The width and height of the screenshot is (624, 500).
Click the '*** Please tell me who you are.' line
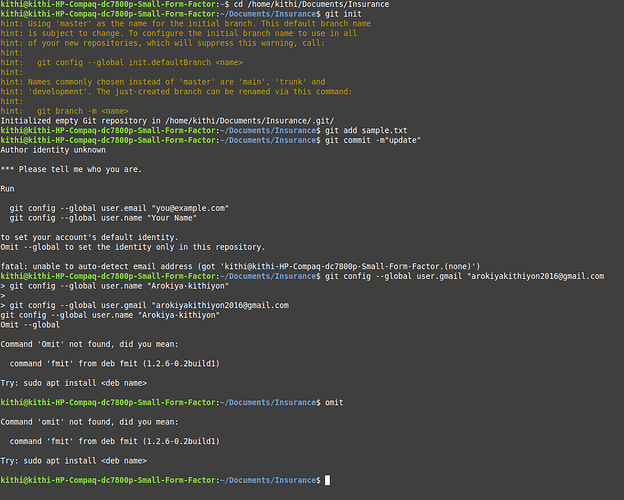point(71,169)
